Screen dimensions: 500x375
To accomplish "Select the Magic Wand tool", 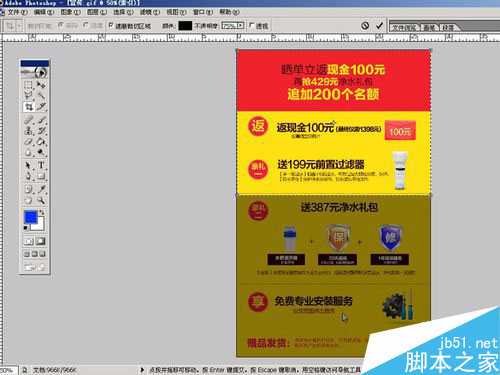I will [x=41, y=96].
